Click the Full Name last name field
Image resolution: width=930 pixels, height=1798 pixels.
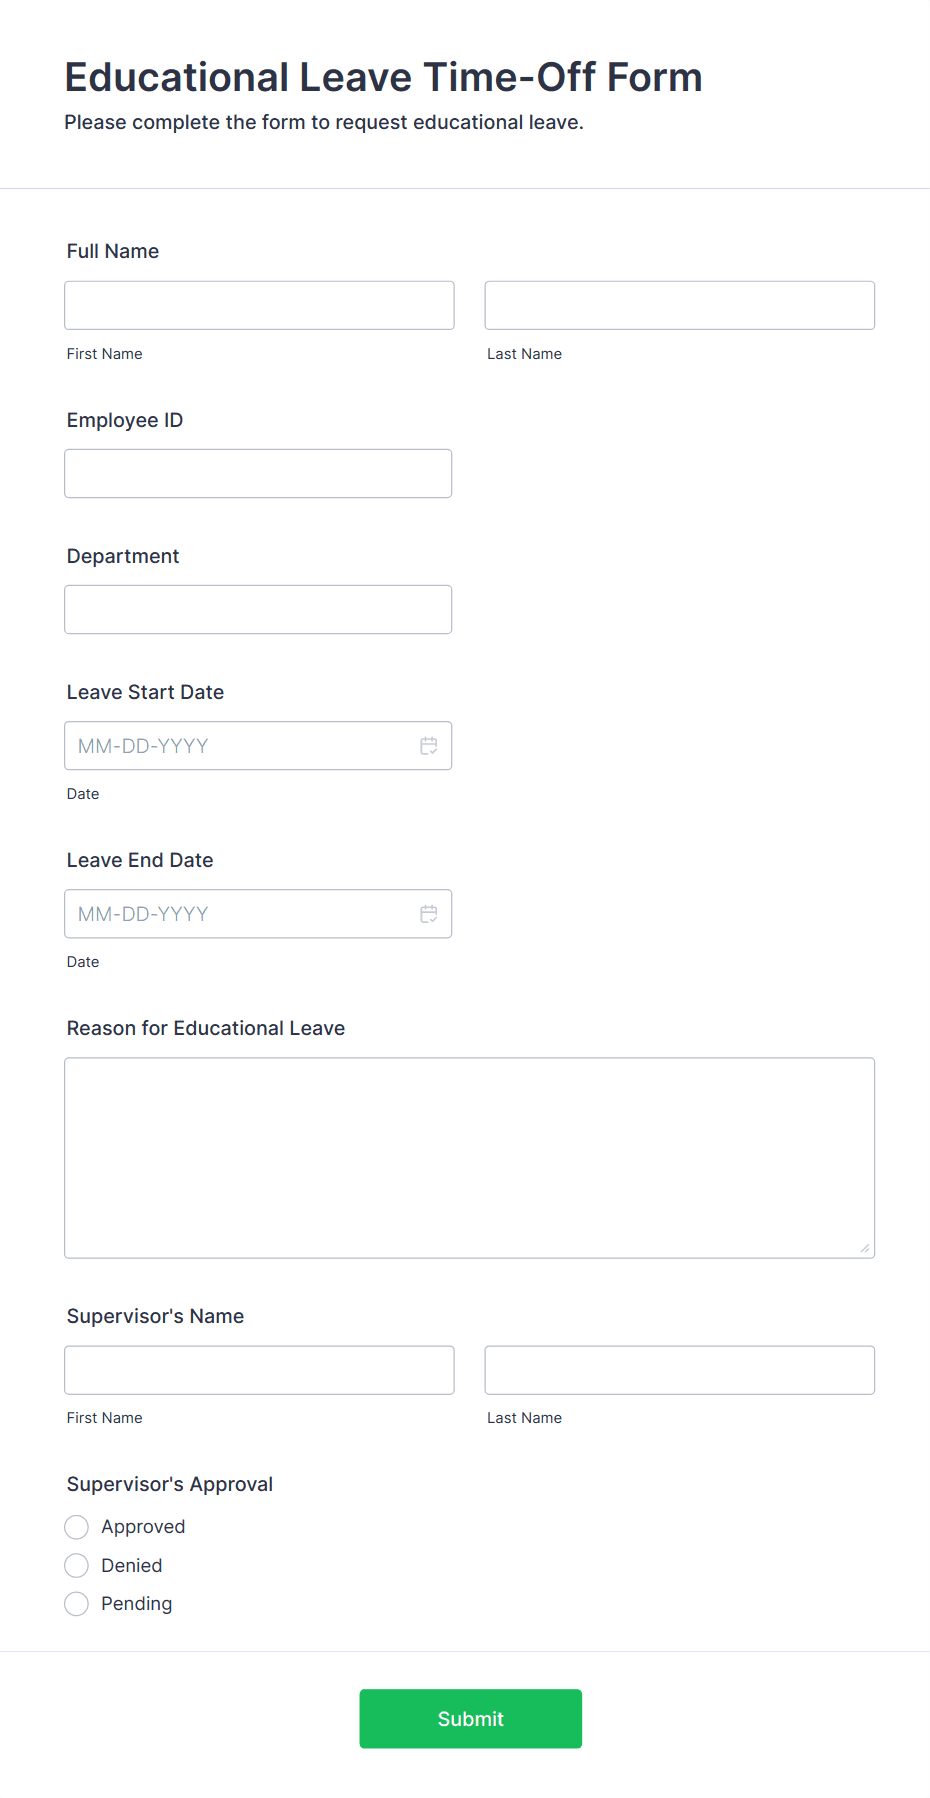click(x=679, y=306)
